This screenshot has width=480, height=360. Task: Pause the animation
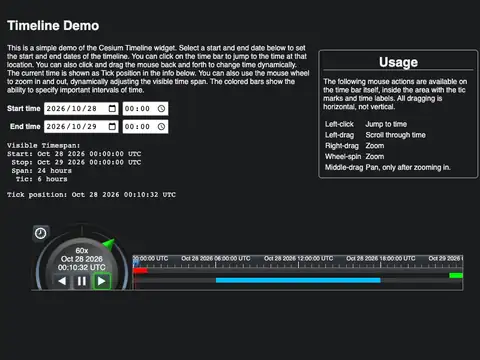(x=82, y=281)
